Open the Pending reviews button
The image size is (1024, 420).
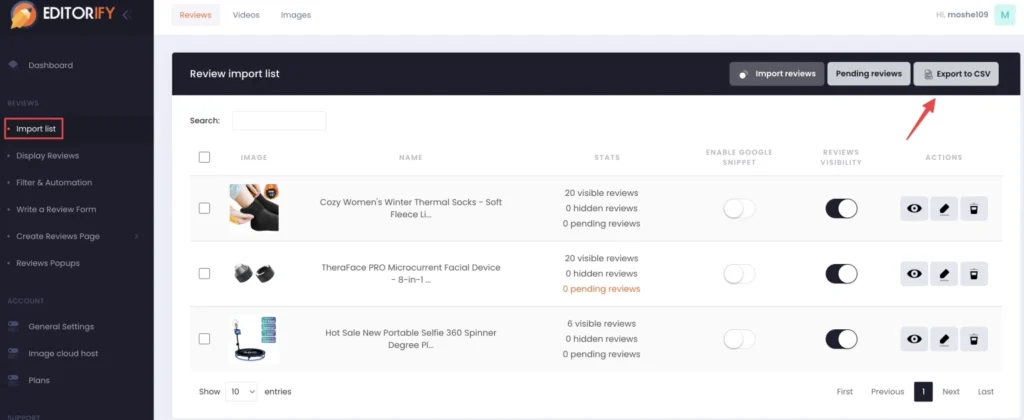868,74
